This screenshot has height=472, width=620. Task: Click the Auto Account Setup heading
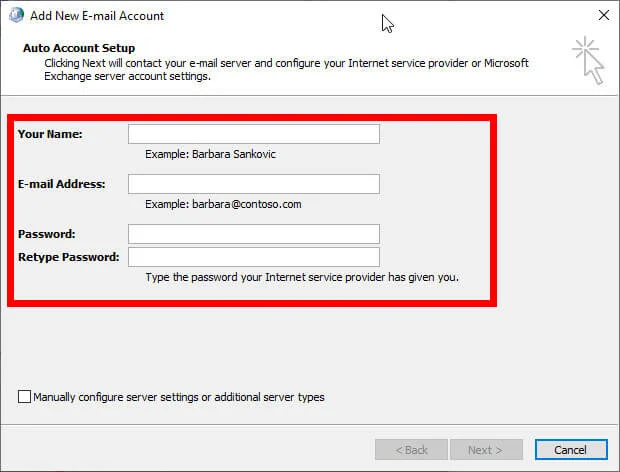(79, 48)
